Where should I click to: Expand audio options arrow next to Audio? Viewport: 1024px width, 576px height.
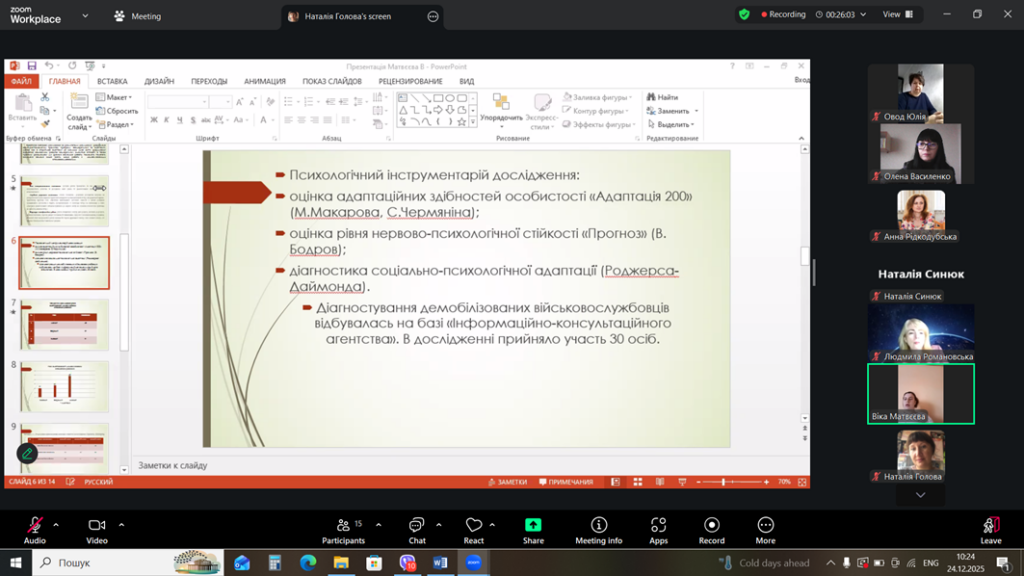coord(56,524)
